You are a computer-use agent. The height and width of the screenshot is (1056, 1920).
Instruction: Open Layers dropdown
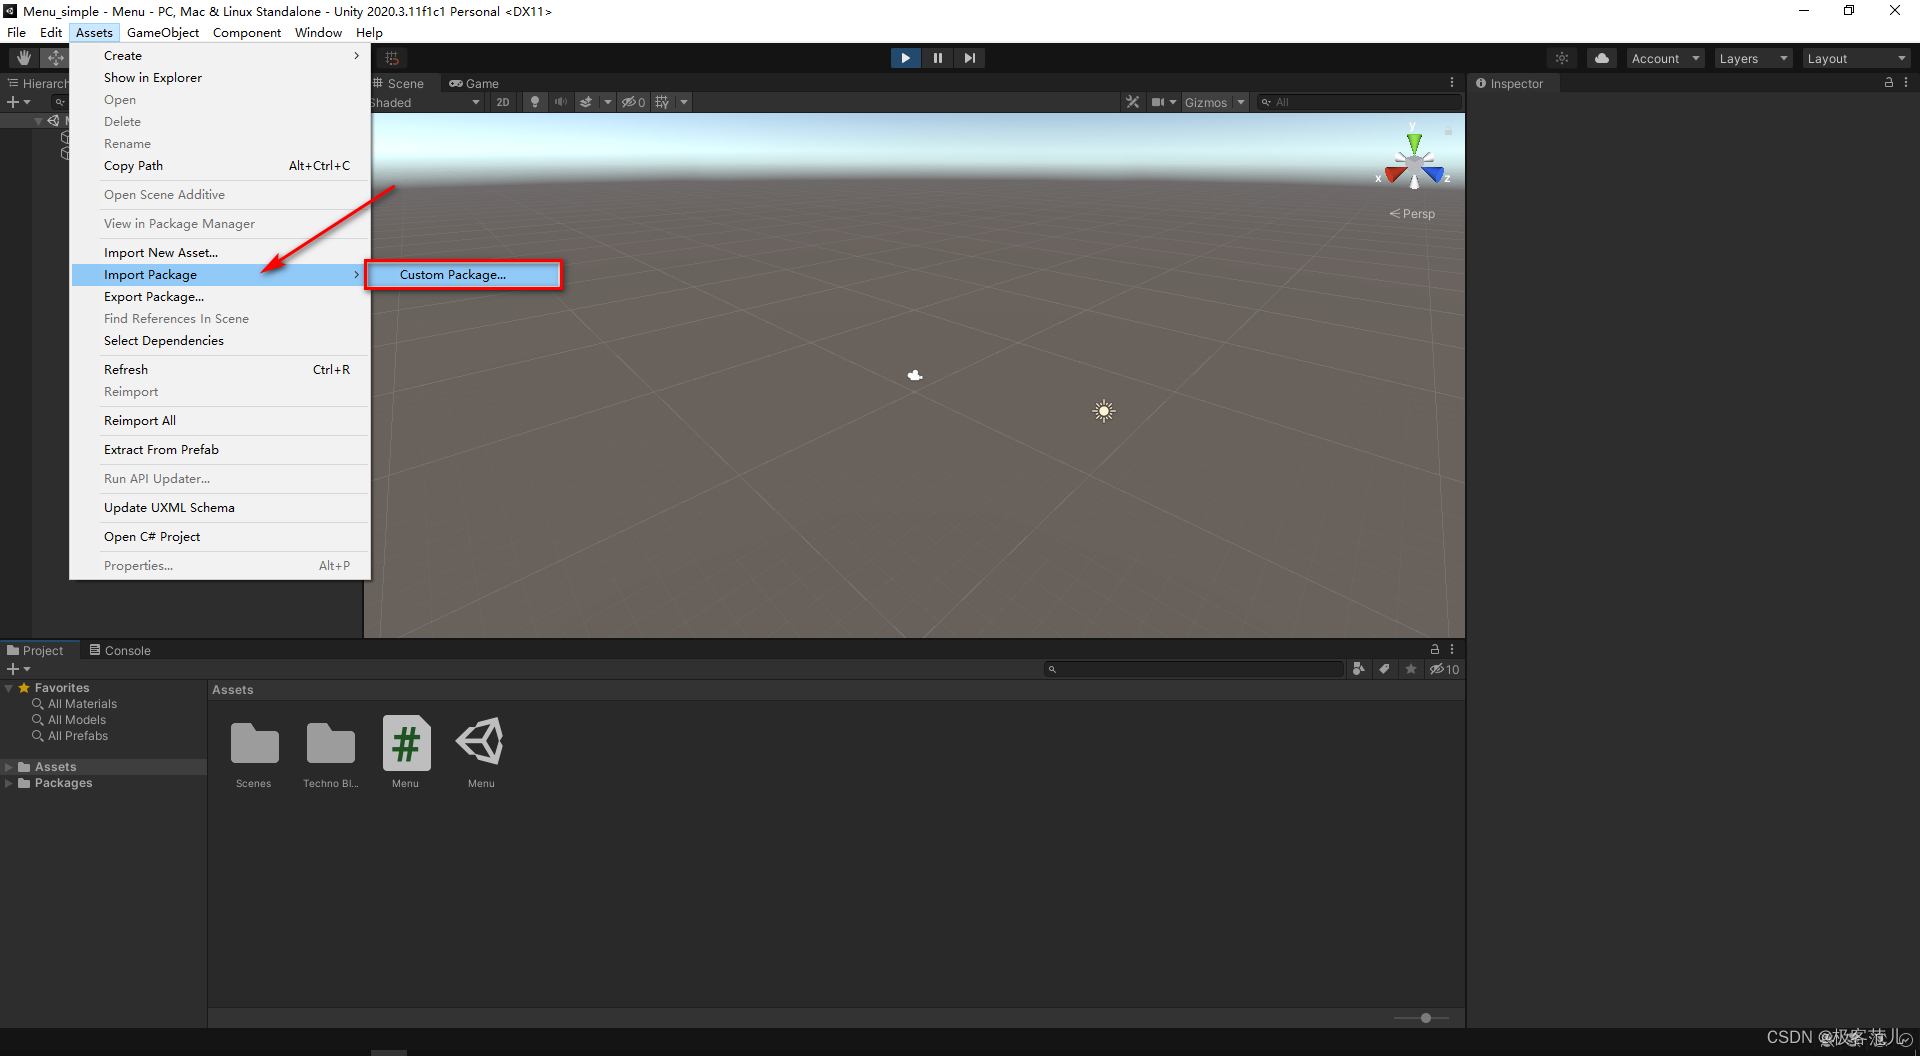1753,58
